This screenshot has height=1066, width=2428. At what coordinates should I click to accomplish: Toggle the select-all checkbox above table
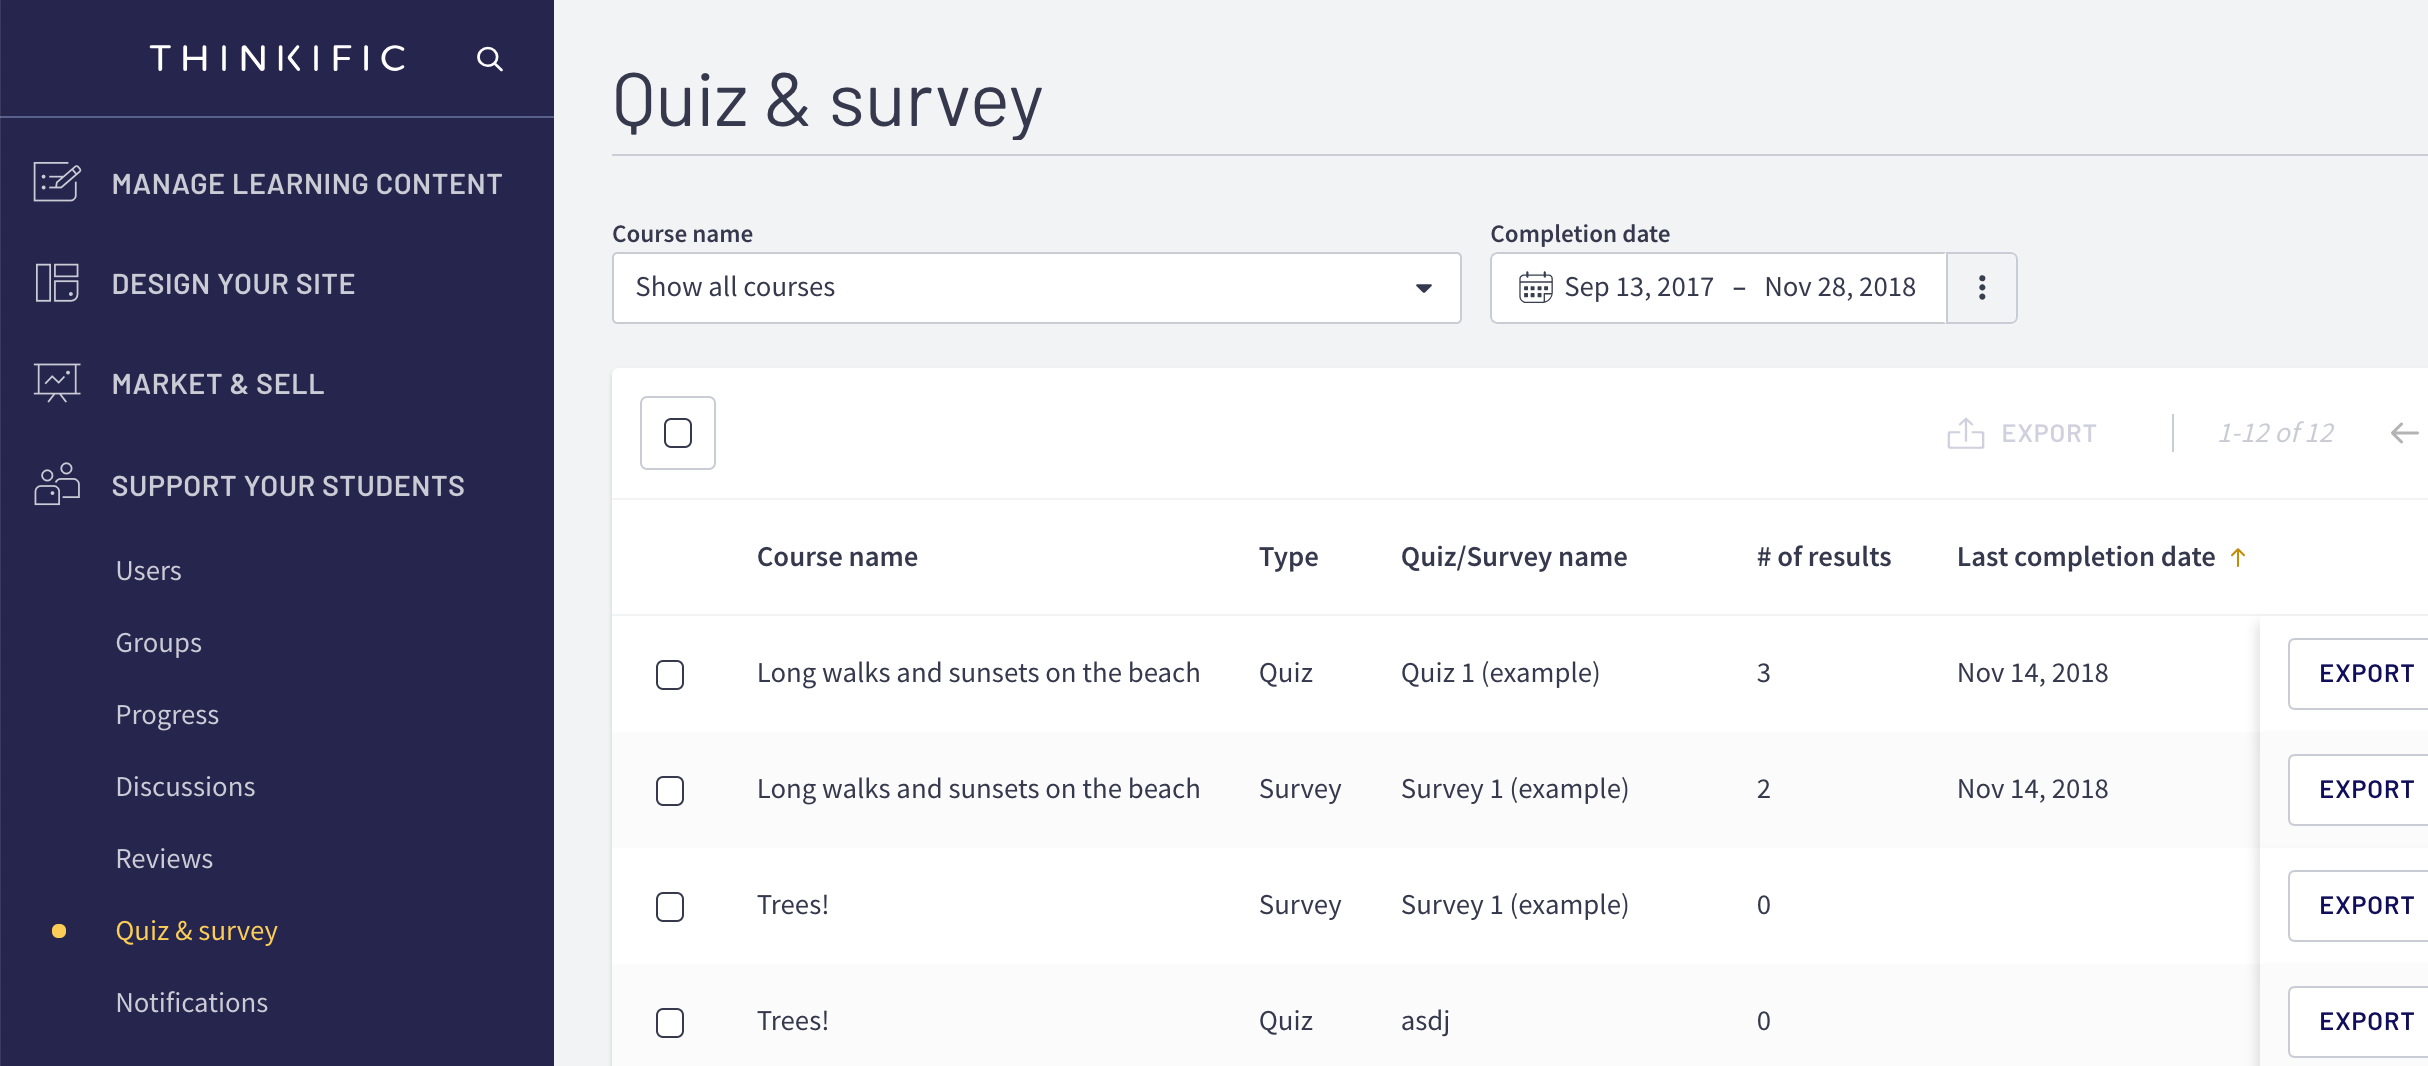point(678,433)
